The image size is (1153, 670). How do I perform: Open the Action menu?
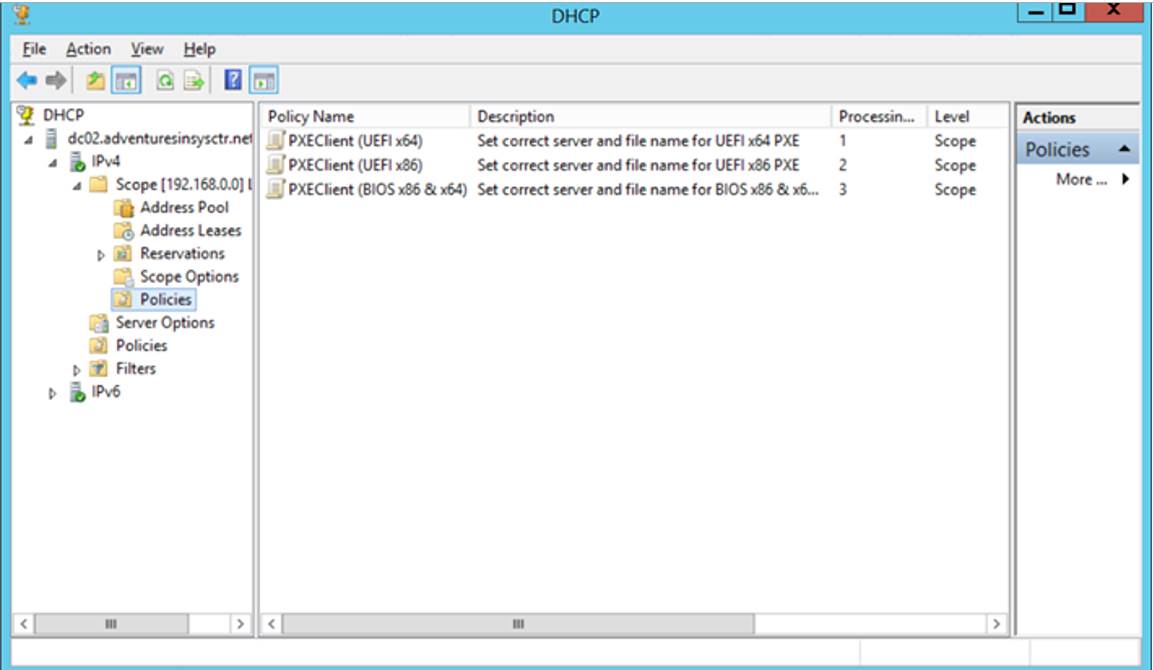pos(88,49)
